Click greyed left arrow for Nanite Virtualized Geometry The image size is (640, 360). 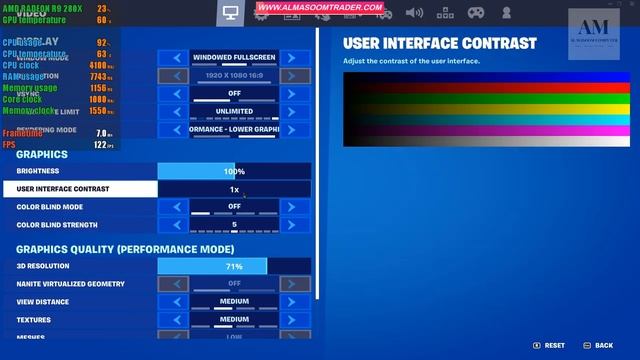coord(173,284)
